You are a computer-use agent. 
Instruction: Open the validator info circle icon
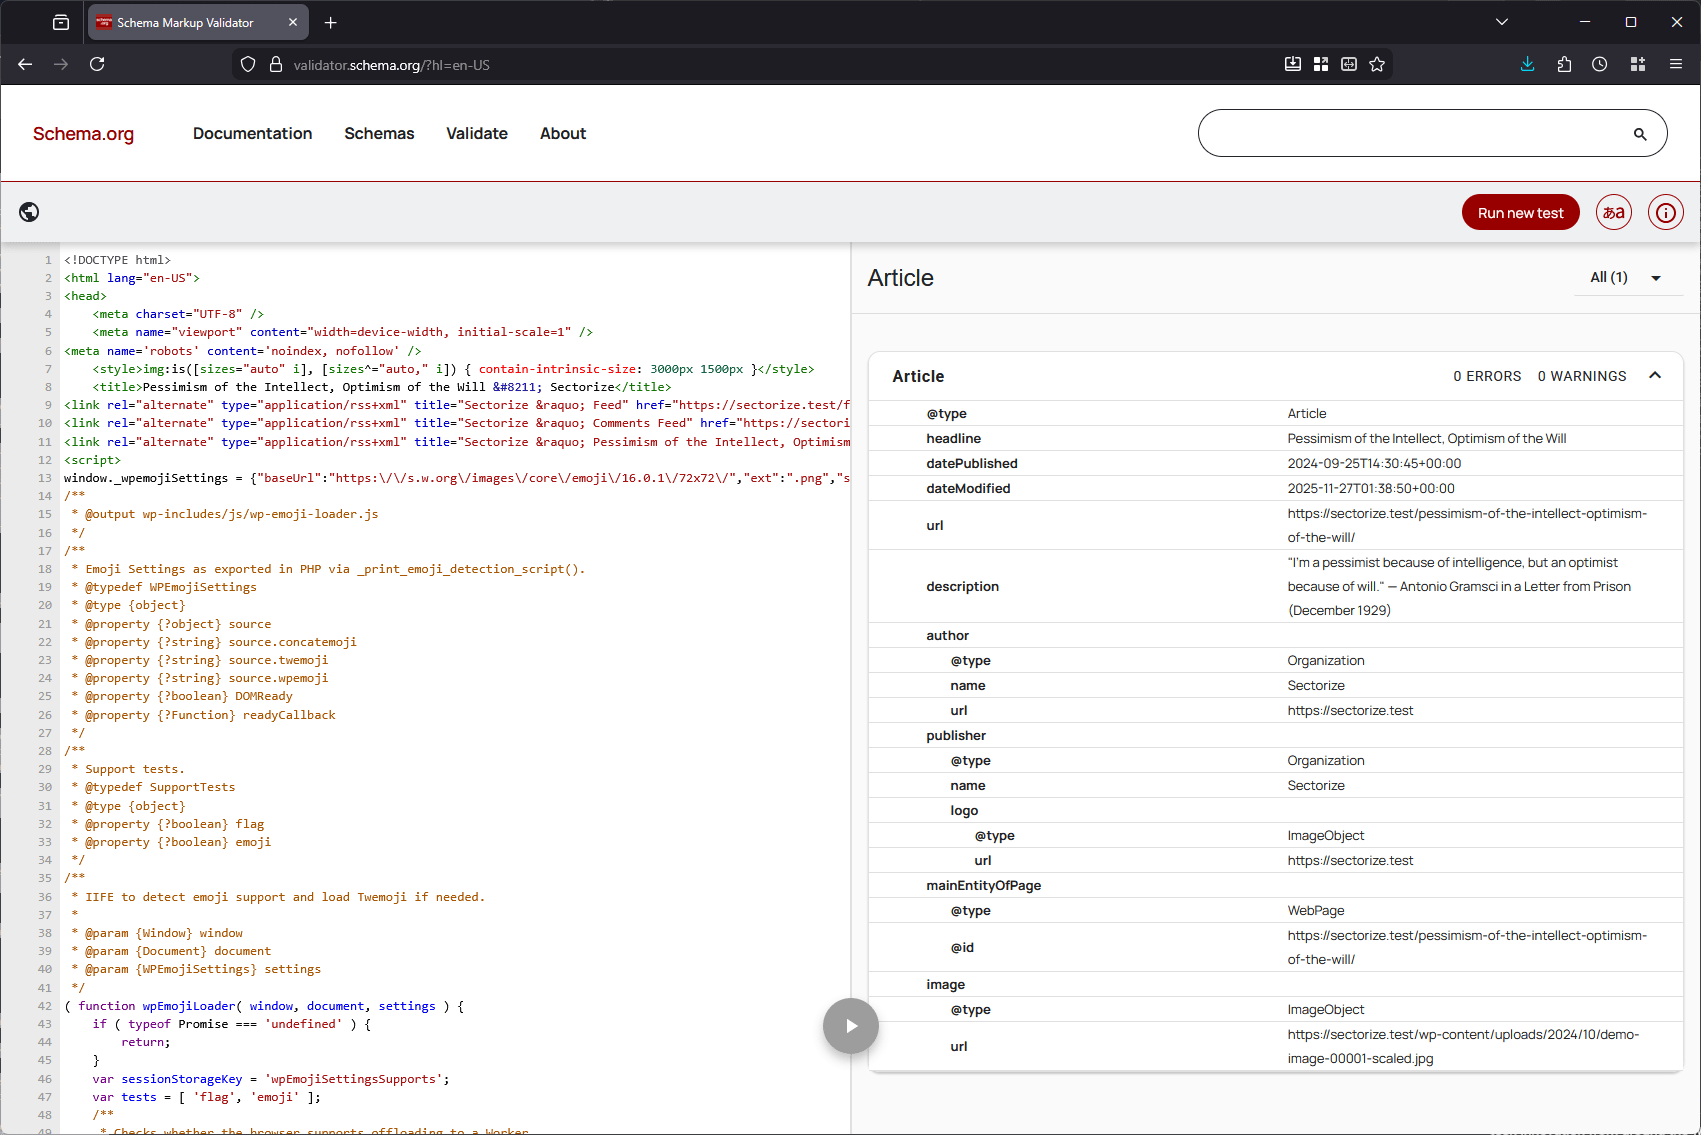[x=1665, y=212]
